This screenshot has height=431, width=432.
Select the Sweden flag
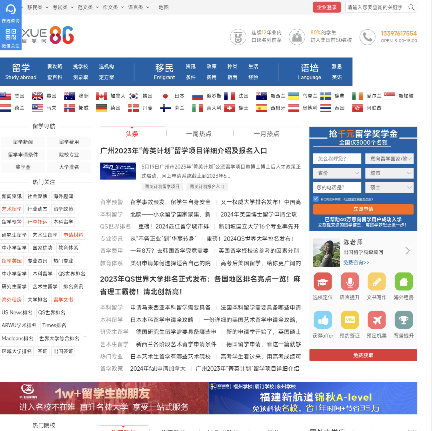(325, 96)
